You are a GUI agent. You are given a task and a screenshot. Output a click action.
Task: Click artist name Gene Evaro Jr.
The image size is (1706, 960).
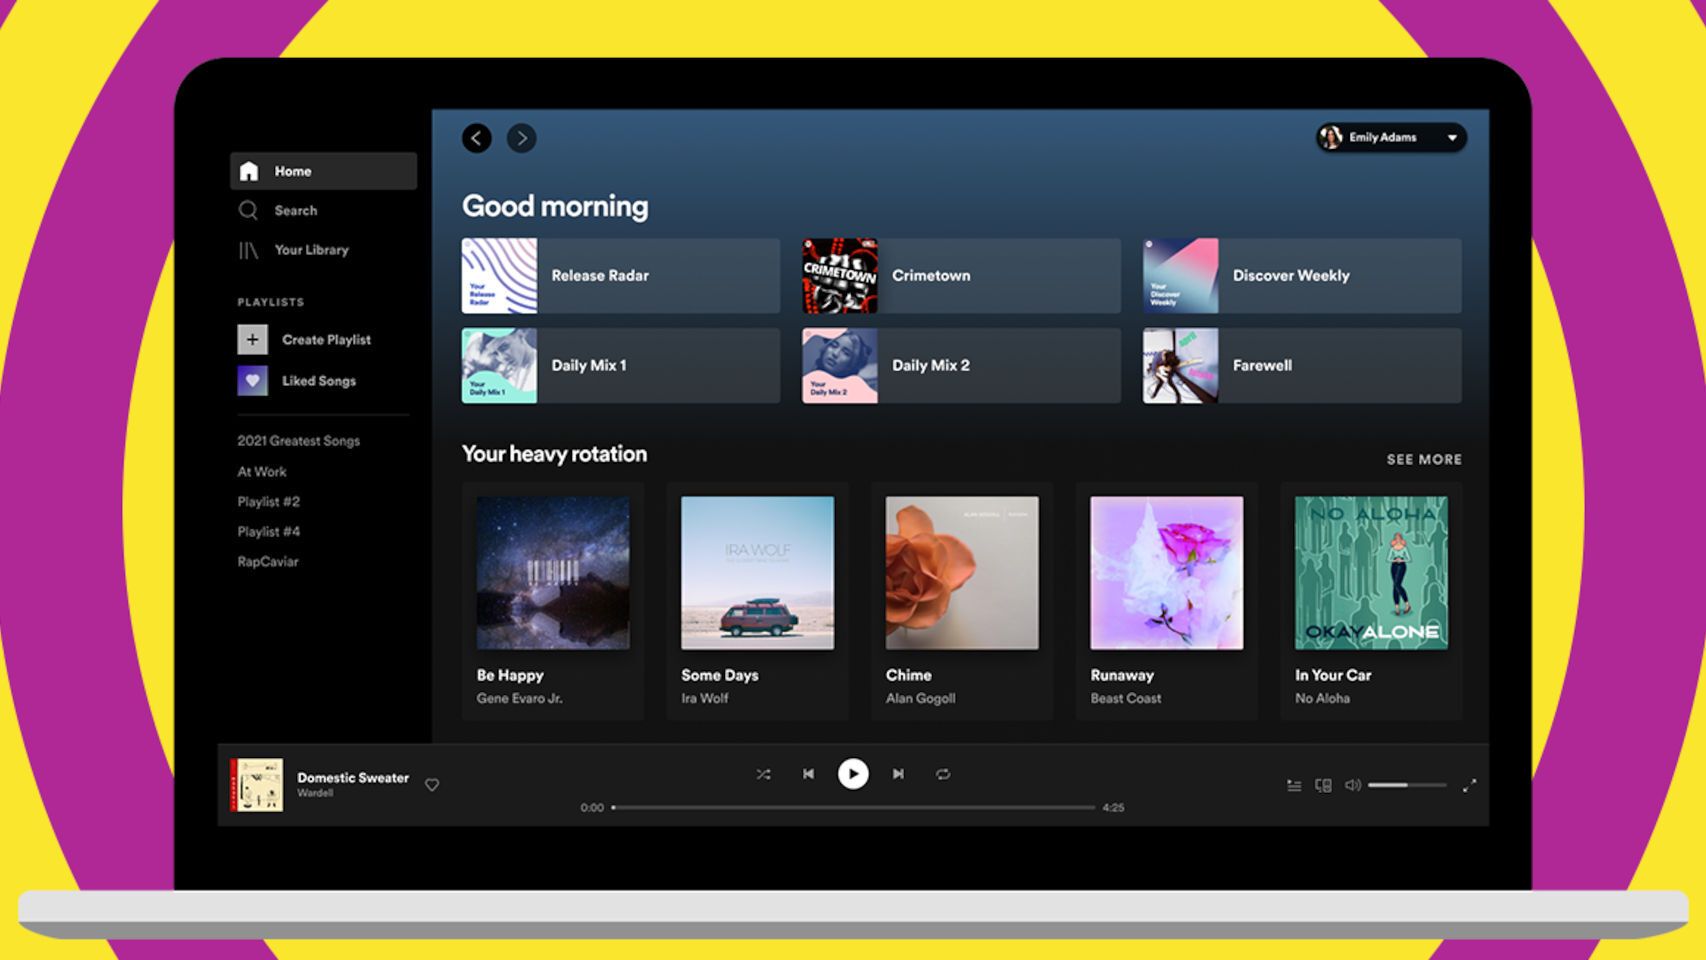(x=519, y=698)
